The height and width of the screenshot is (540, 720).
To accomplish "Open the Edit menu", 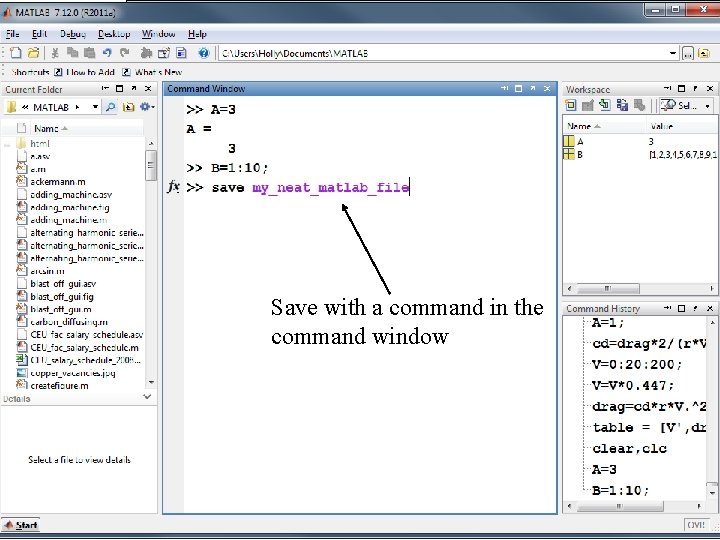I will point(39,34).
